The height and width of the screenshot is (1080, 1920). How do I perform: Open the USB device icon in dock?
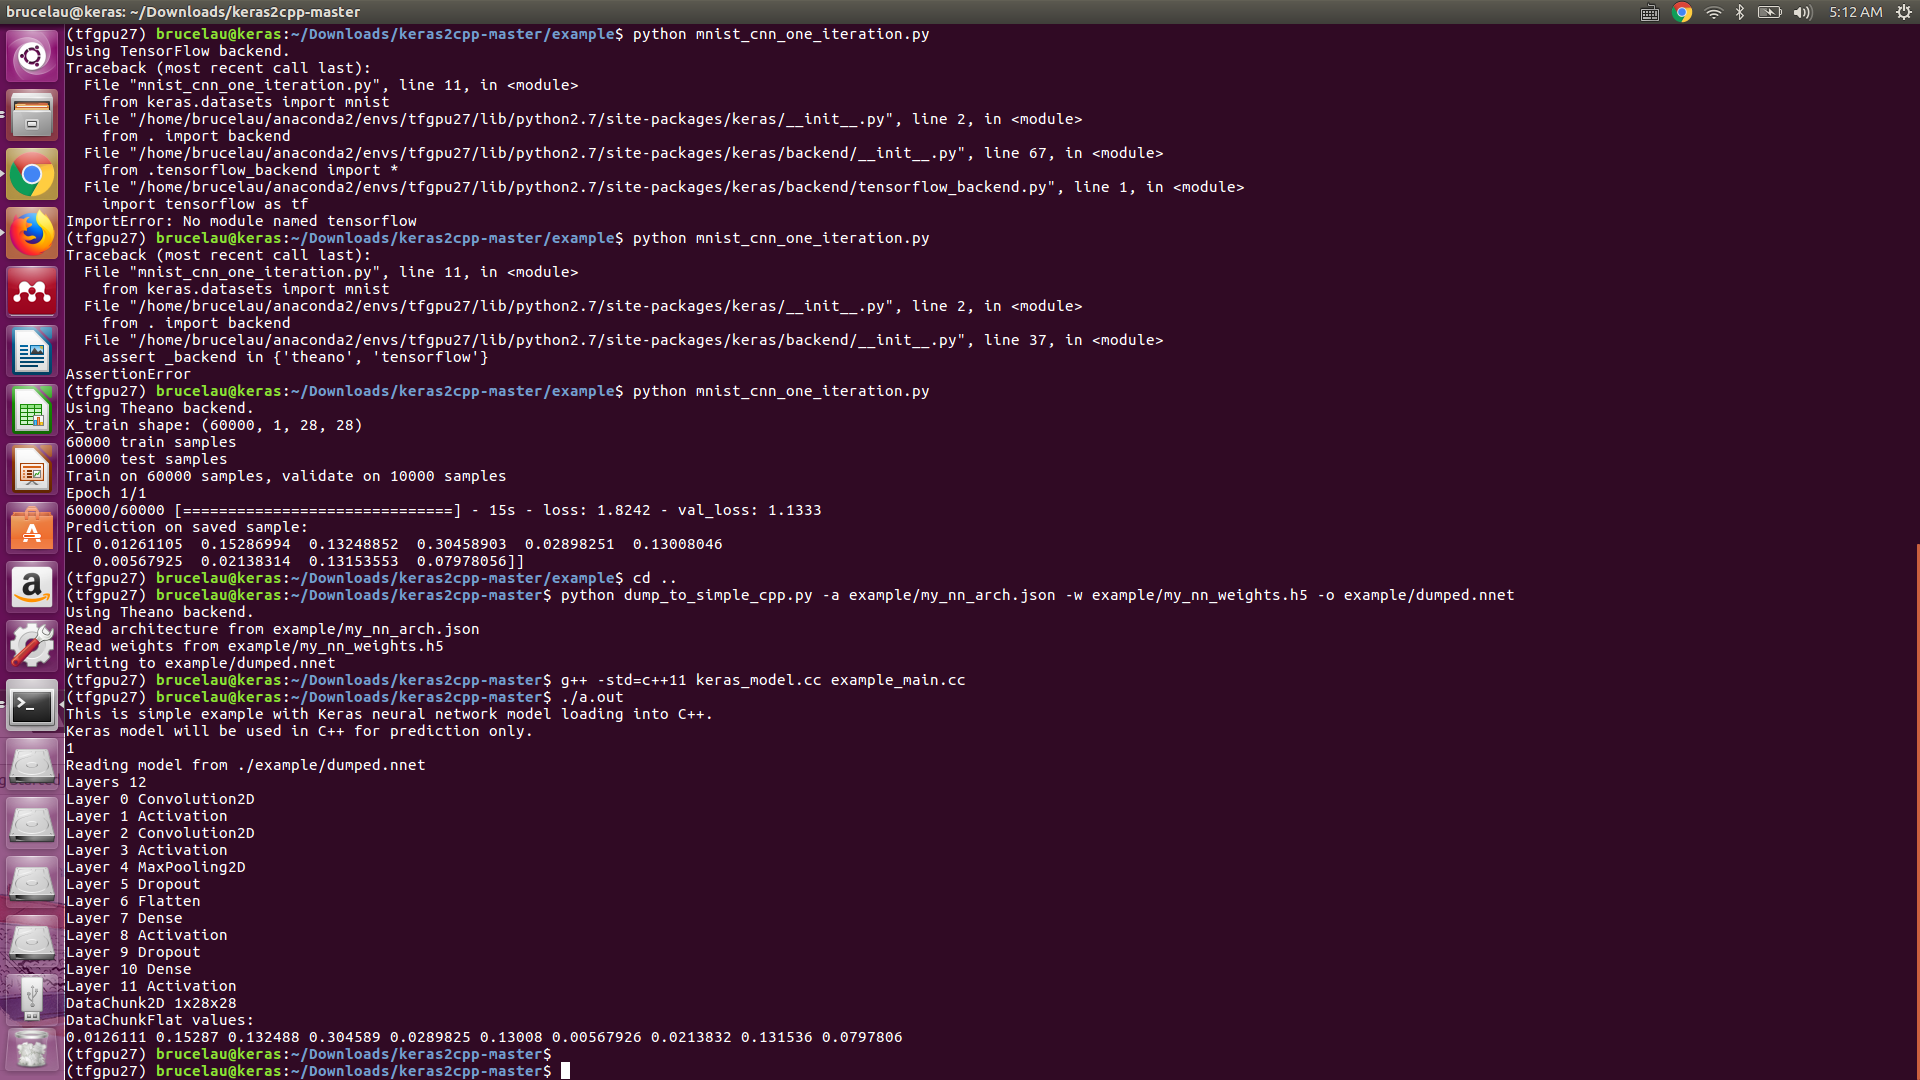click(32, 998)
